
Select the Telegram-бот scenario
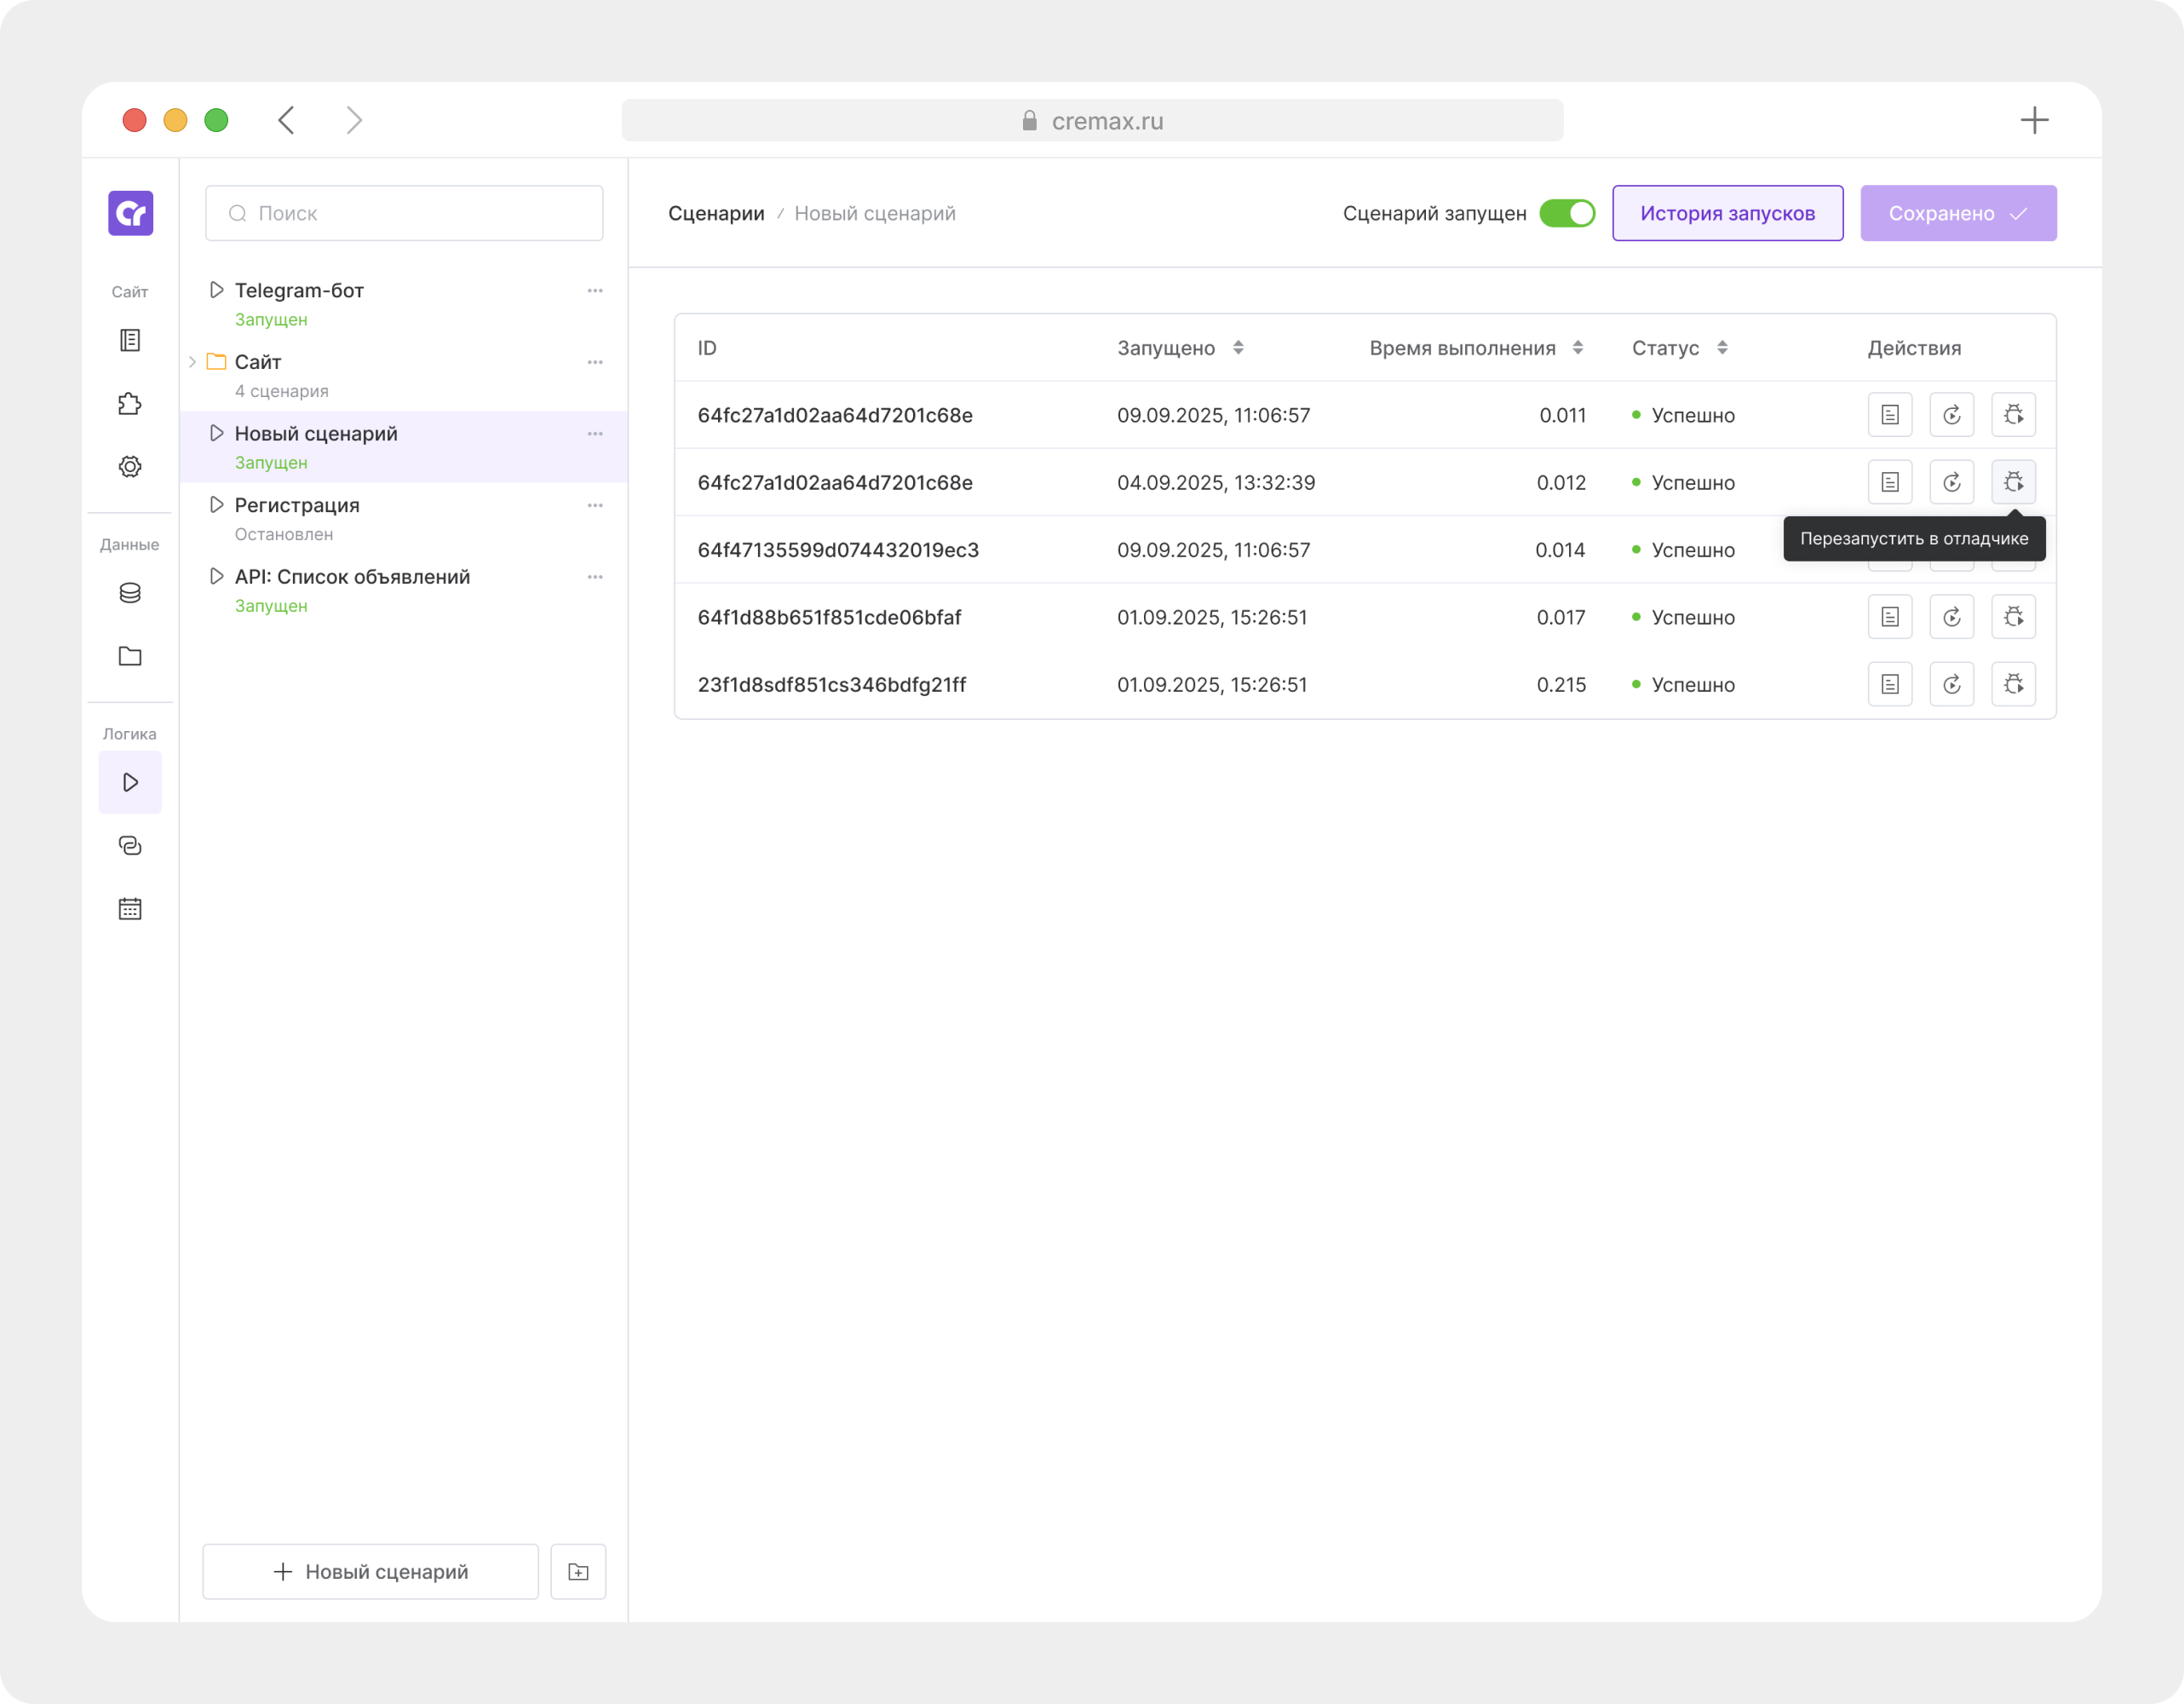pyautogui.click(x=404, y=304)
